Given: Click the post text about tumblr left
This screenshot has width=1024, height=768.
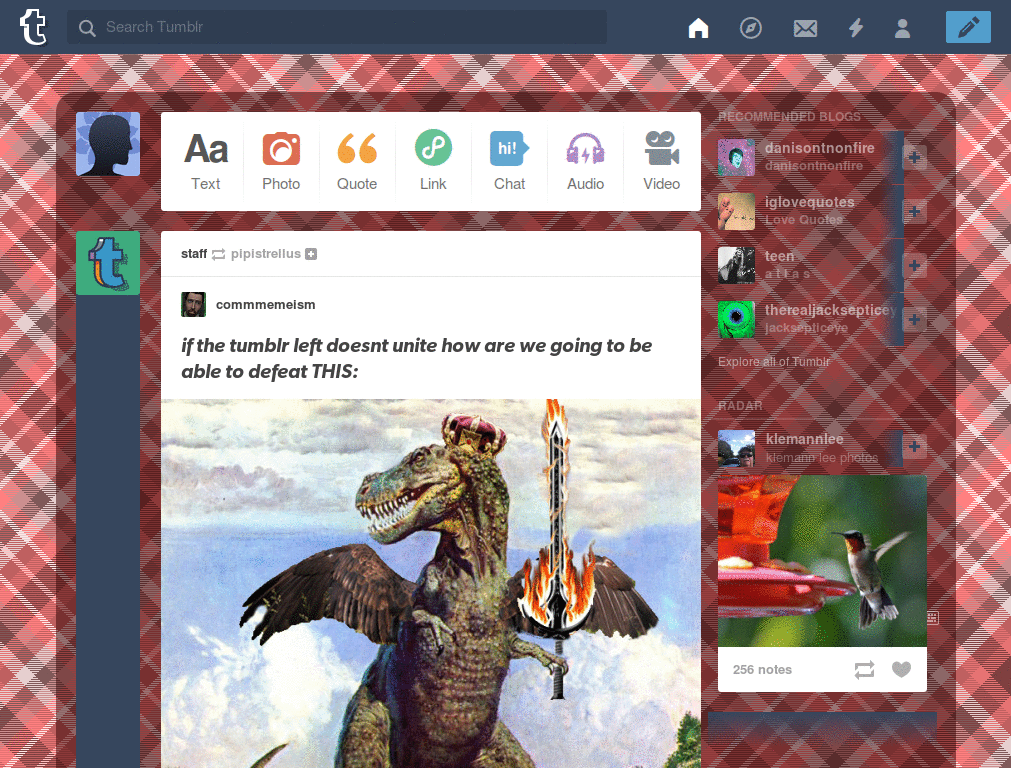Looking at the screenshot, I should click(417, 358).
